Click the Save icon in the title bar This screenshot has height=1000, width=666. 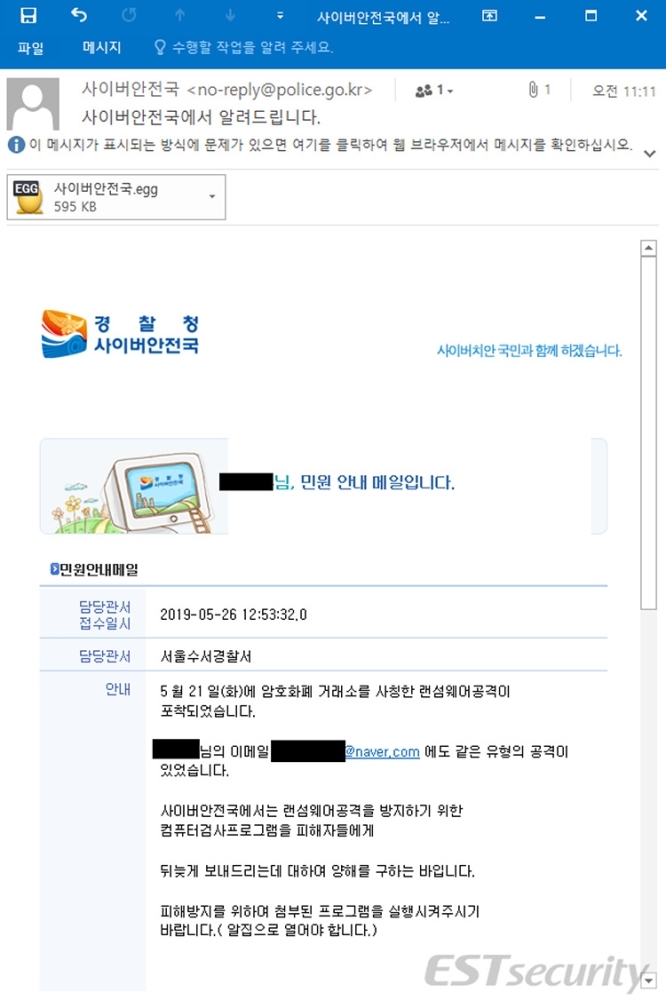[28, 15]
